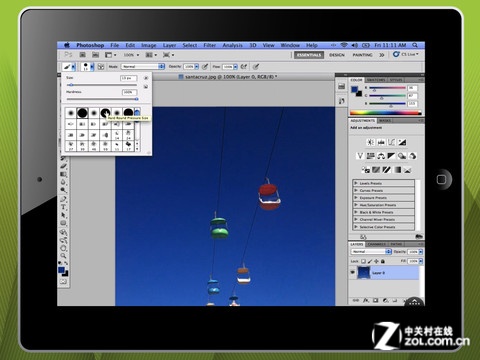Image resolution: width=480 pixels, height=360 pixels.
Task: Hide Layer 0 using eye icon
Action: click(x=353, y=272)
